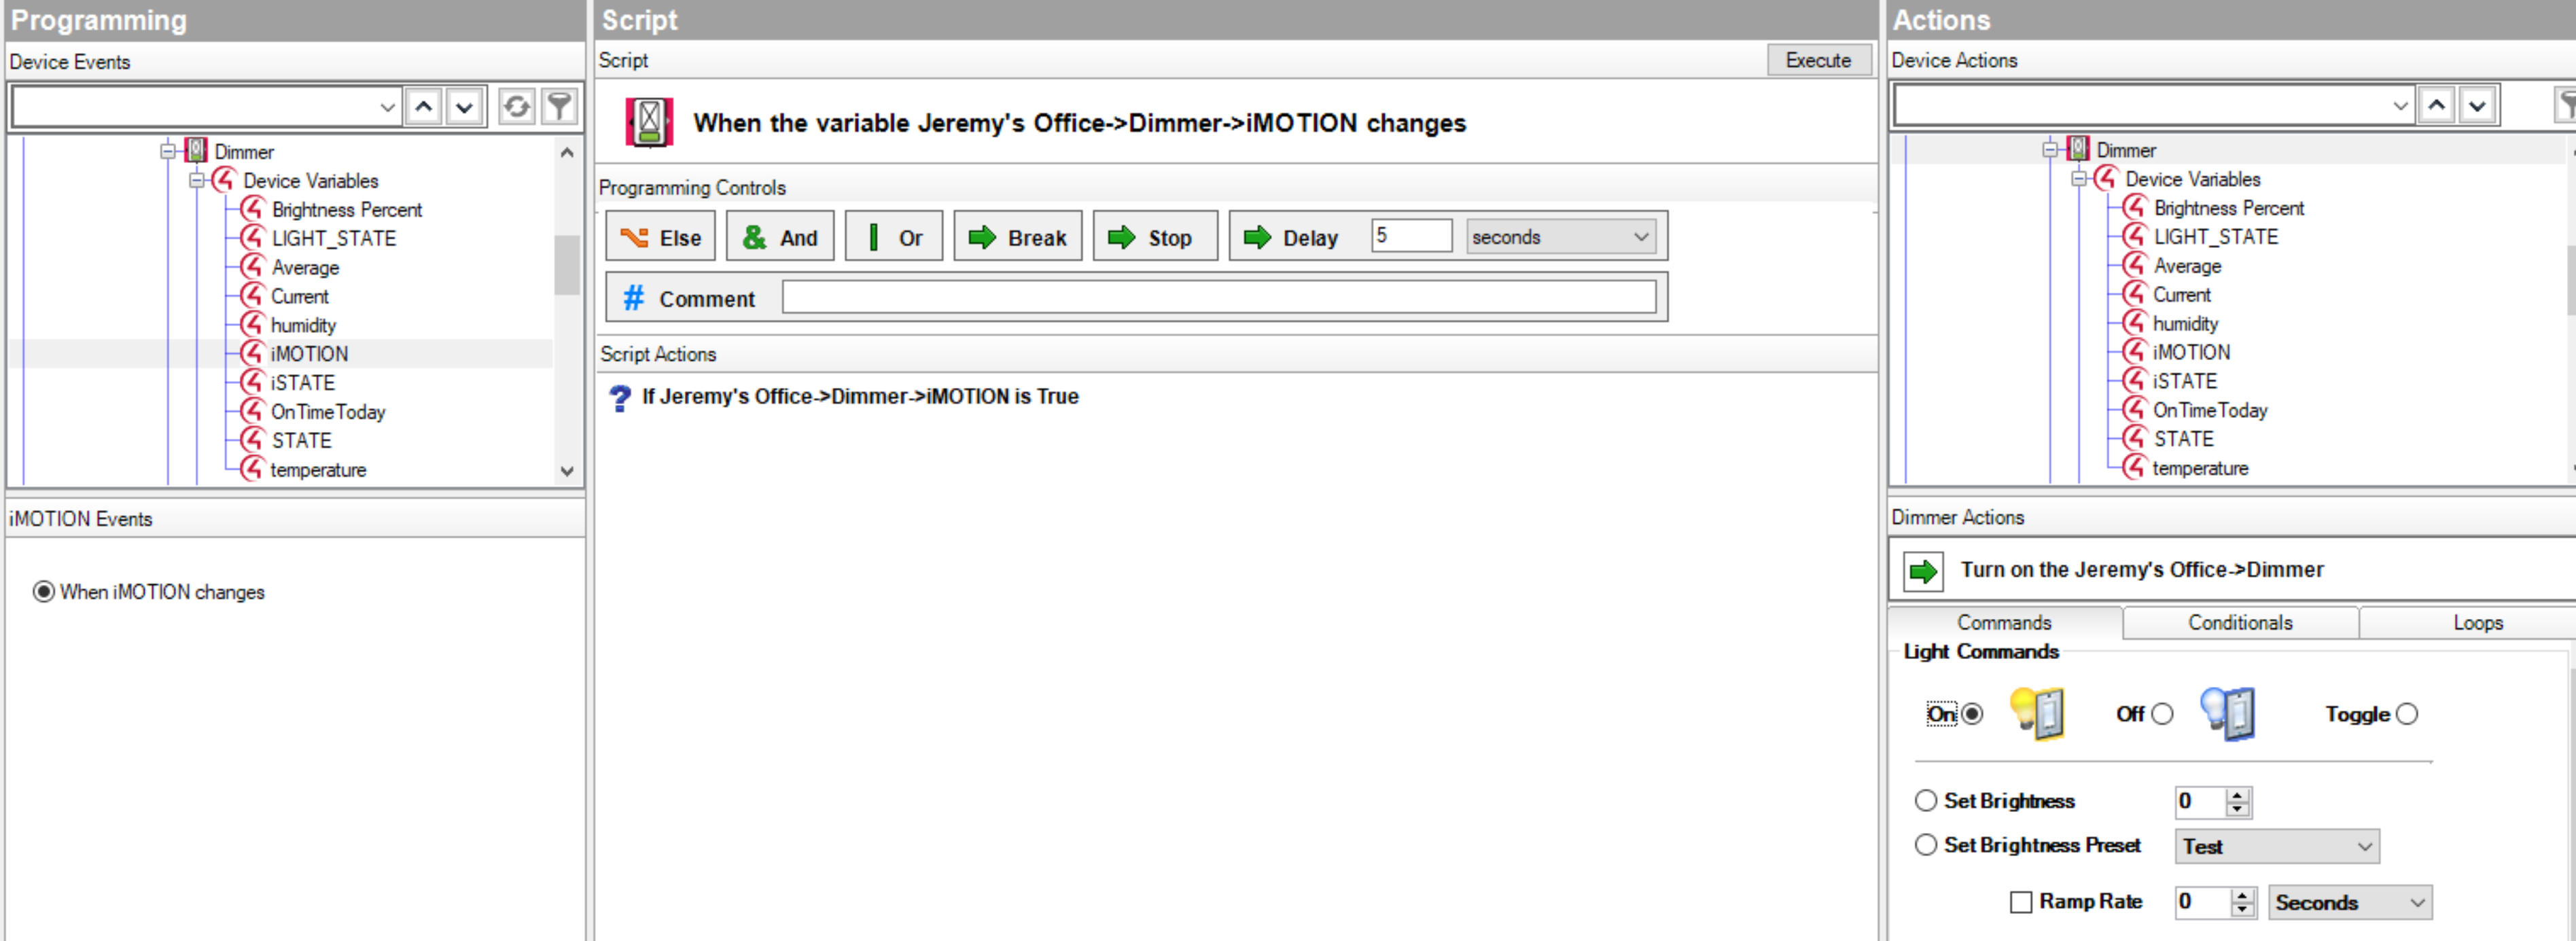Image resolution: width=2576 pixels, height=941 pixels.
Task: Click the Dimmer device icon in Device Events tree
Action: pos(197,151)
